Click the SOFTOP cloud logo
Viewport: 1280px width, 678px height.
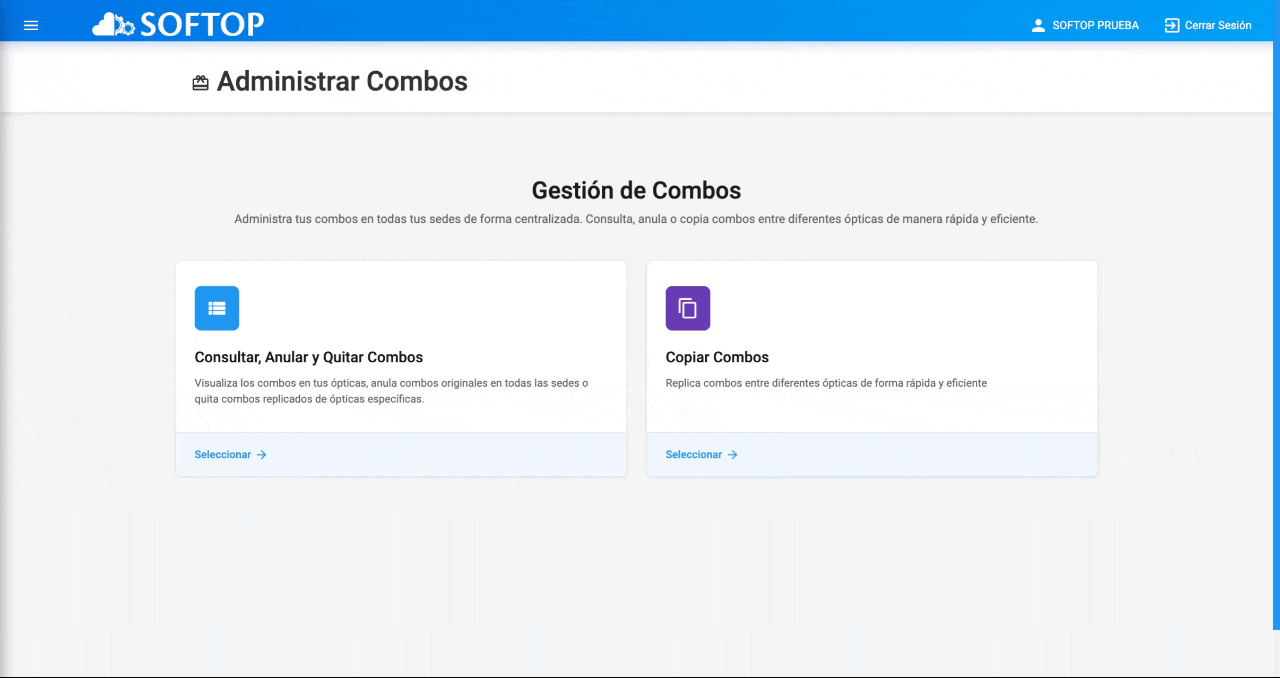[x=178, y=24]
